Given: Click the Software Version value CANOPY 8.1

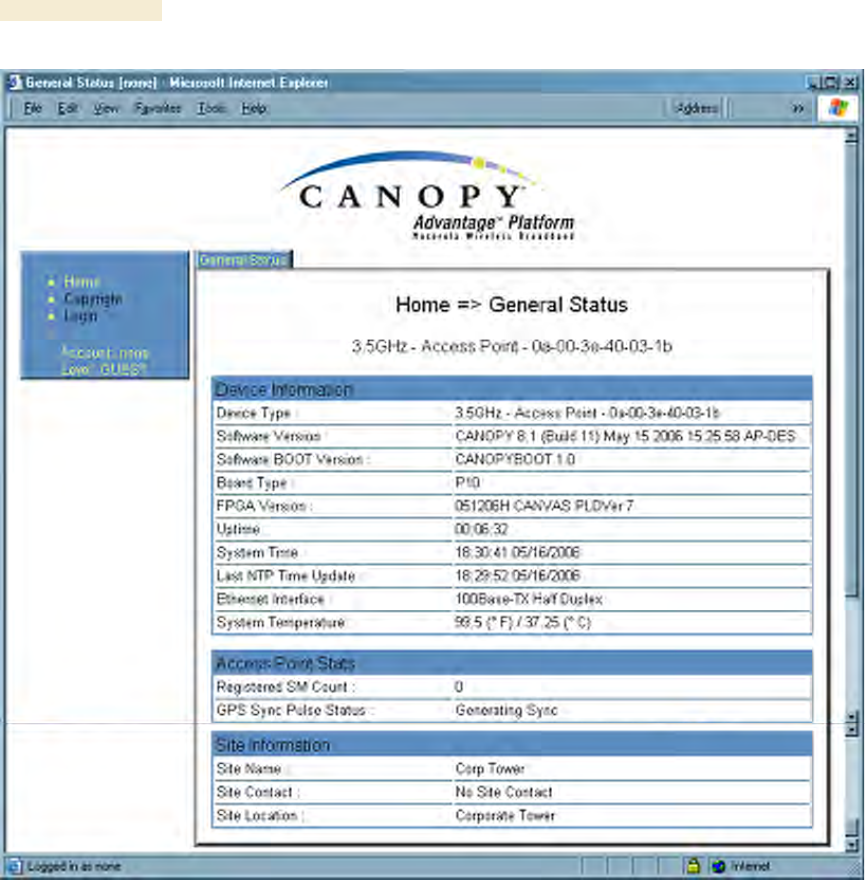Looking at the screenshot, I should coord(625,436).
